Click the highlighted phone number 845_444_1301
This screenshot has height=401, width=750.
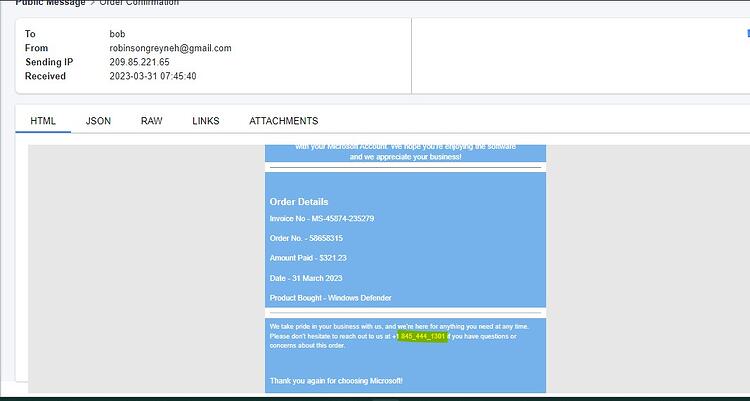(423, 336)
